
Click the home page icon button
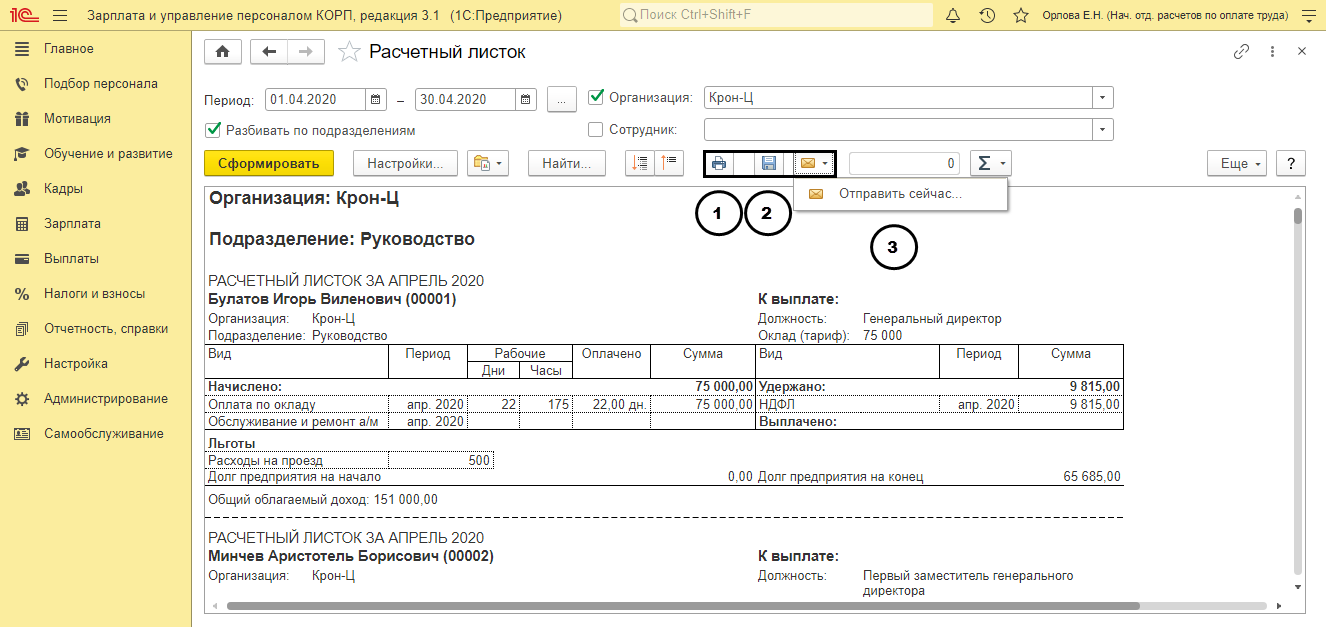pyautogui.click(x=222, y=53)
